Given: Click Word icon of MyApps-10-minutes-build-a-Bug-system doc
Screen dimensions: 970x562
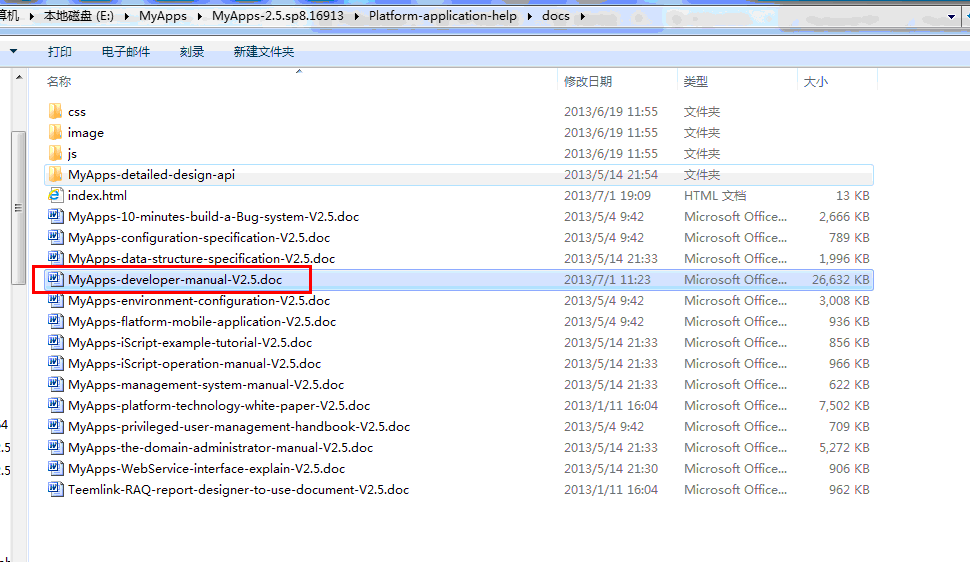Looking at the screenshot, I should [x=56, y=217].
